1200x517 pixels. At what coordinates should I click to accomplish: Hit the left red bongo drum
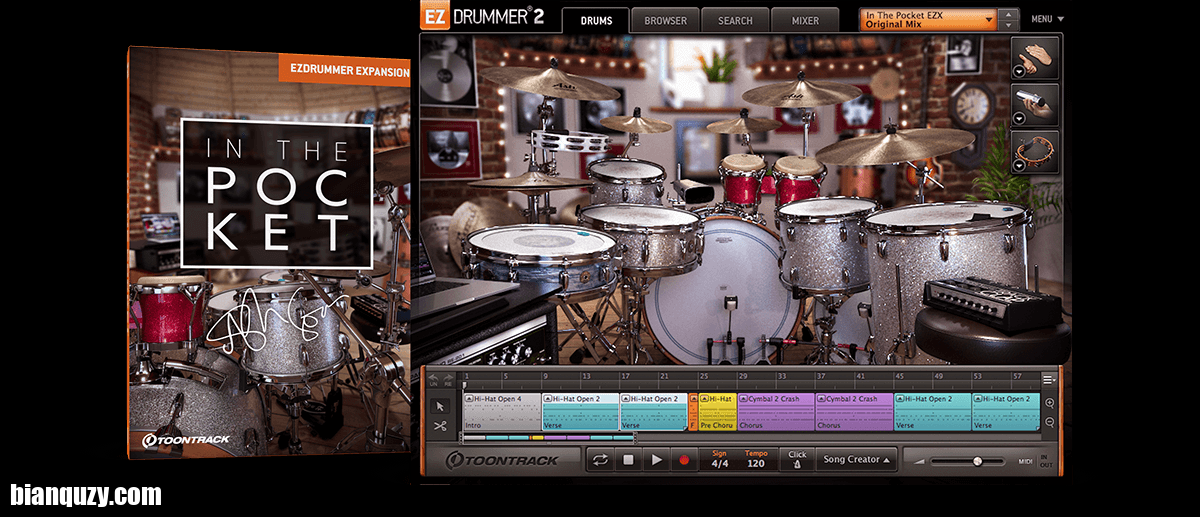coord(743,180)
